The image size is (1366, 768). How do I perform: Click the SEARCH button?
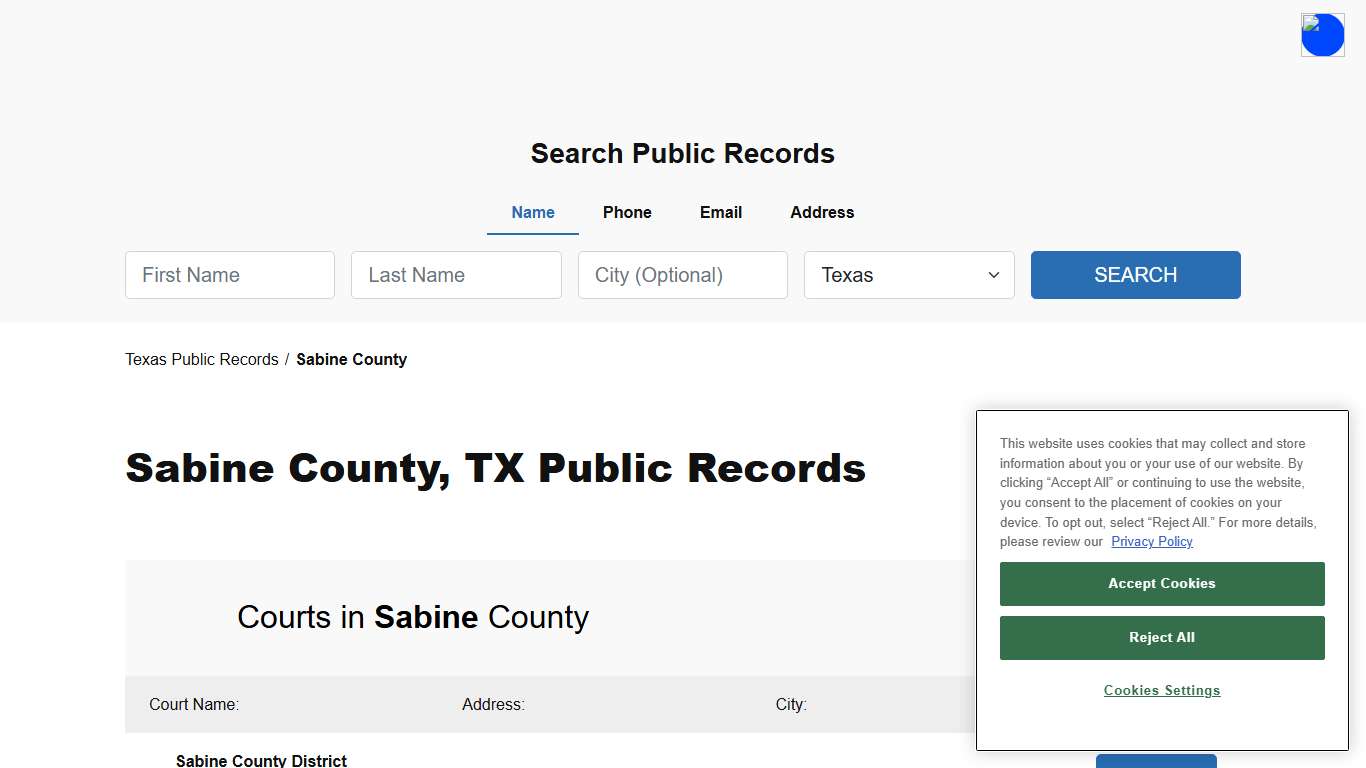click(x=1135, y=275)
